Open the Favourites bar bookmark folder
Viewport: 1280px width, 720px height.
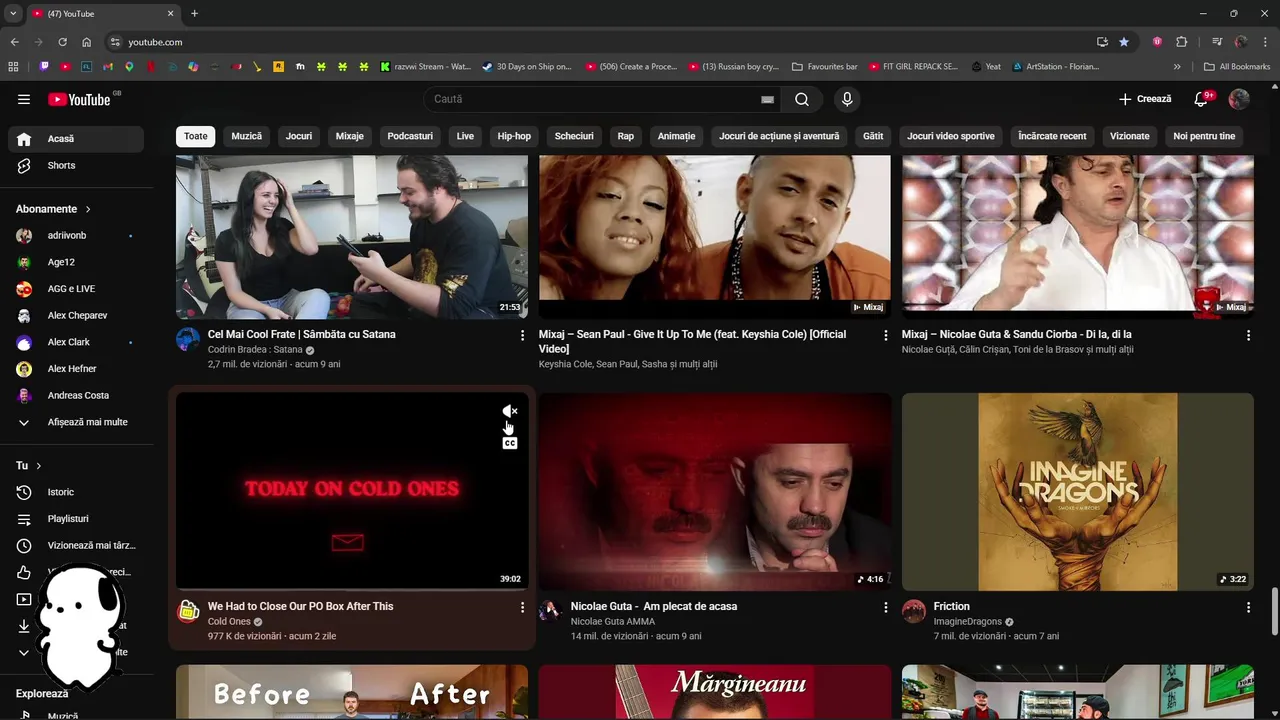825,67
